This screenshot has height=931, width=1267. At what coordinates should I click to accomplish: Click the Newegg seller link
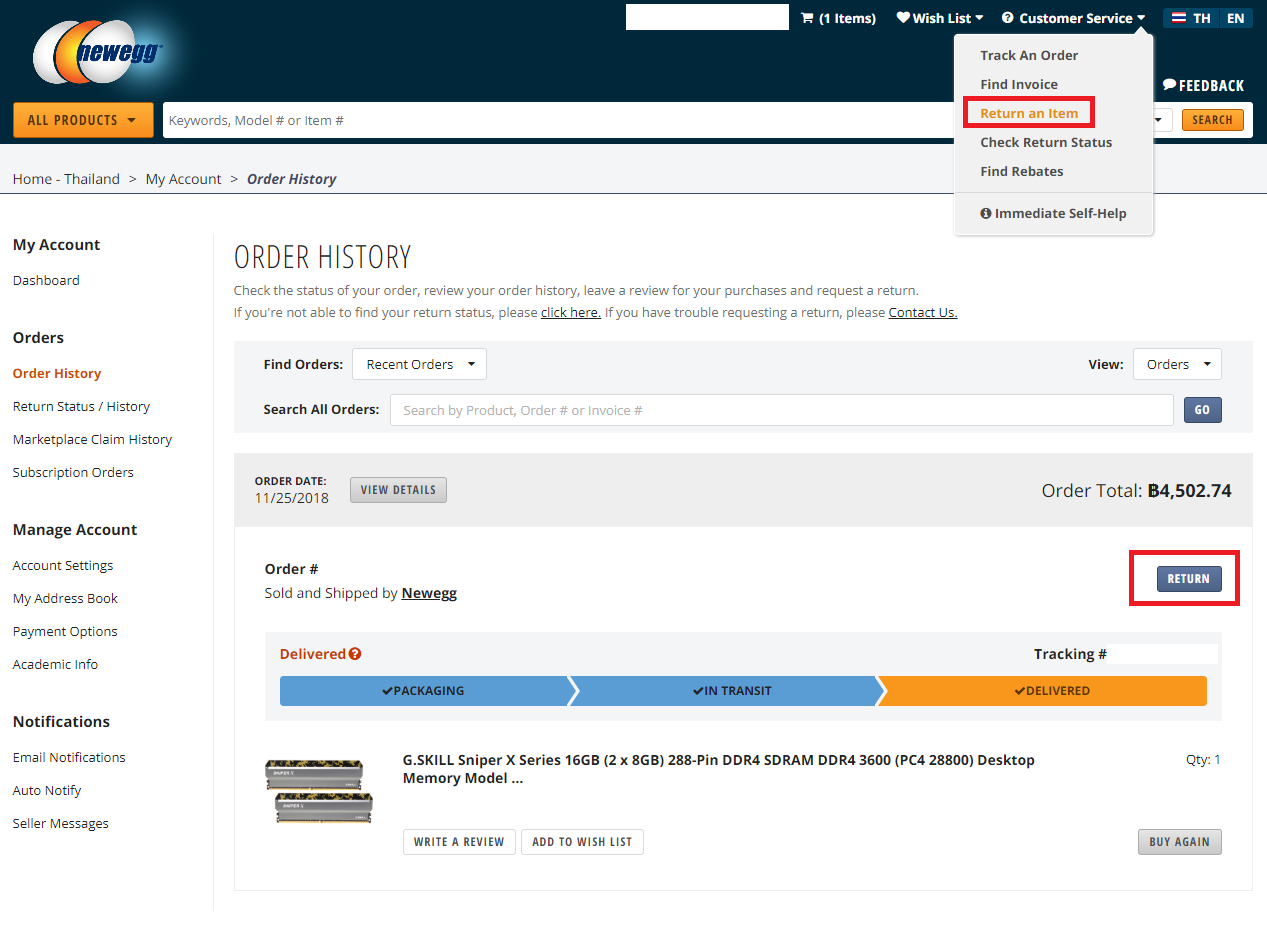(429, 593)
